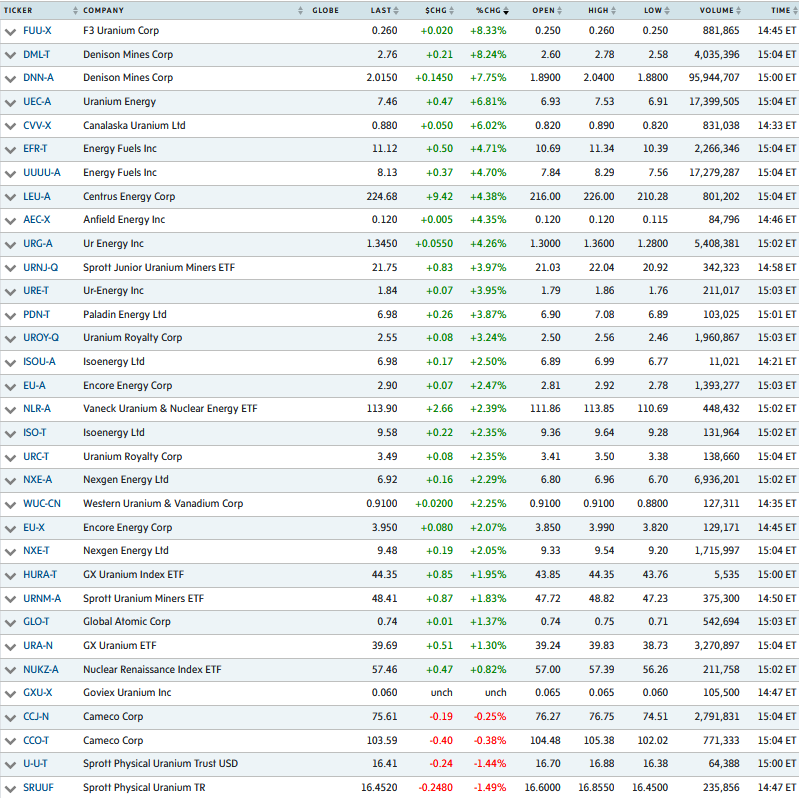Open the U-U-T ticker link

35,763
